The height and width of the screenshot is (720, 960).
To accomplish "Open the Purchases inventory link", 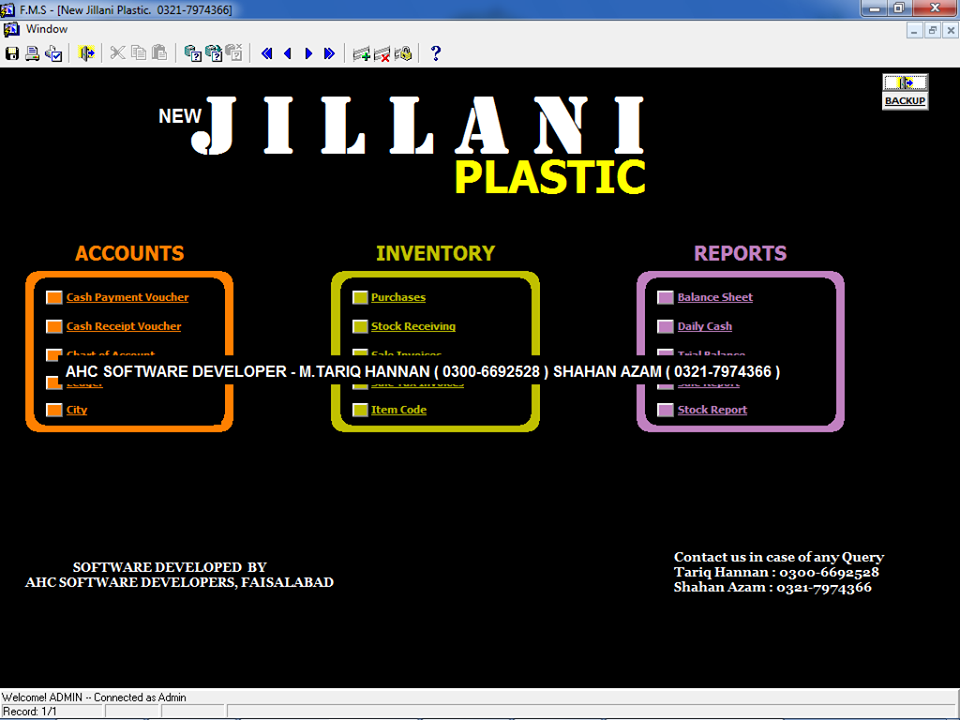I will point(398,297).
